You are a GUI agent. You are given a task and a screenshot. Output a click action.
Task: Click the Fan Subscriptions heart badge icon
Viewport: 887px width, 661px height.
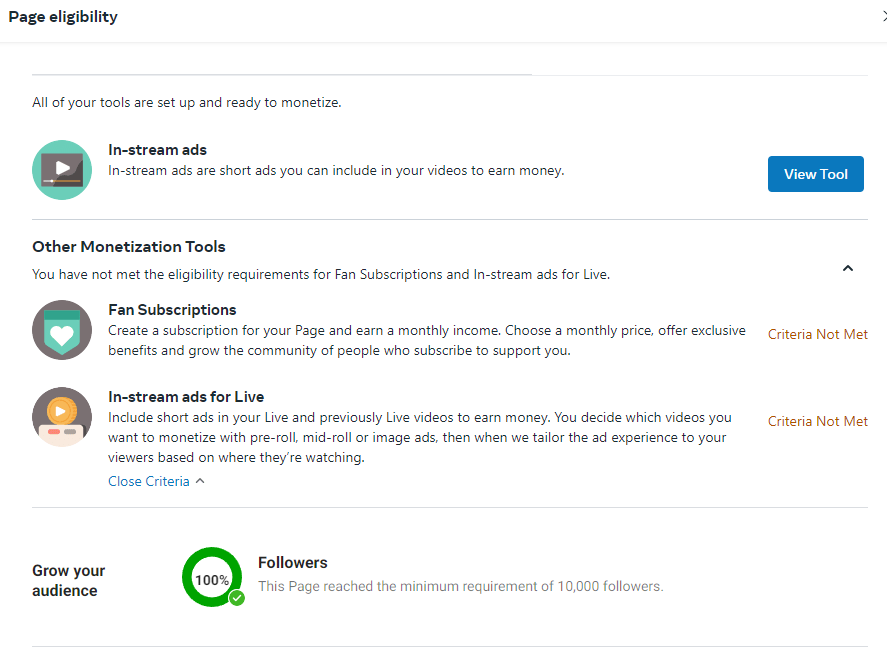point(62,330)
